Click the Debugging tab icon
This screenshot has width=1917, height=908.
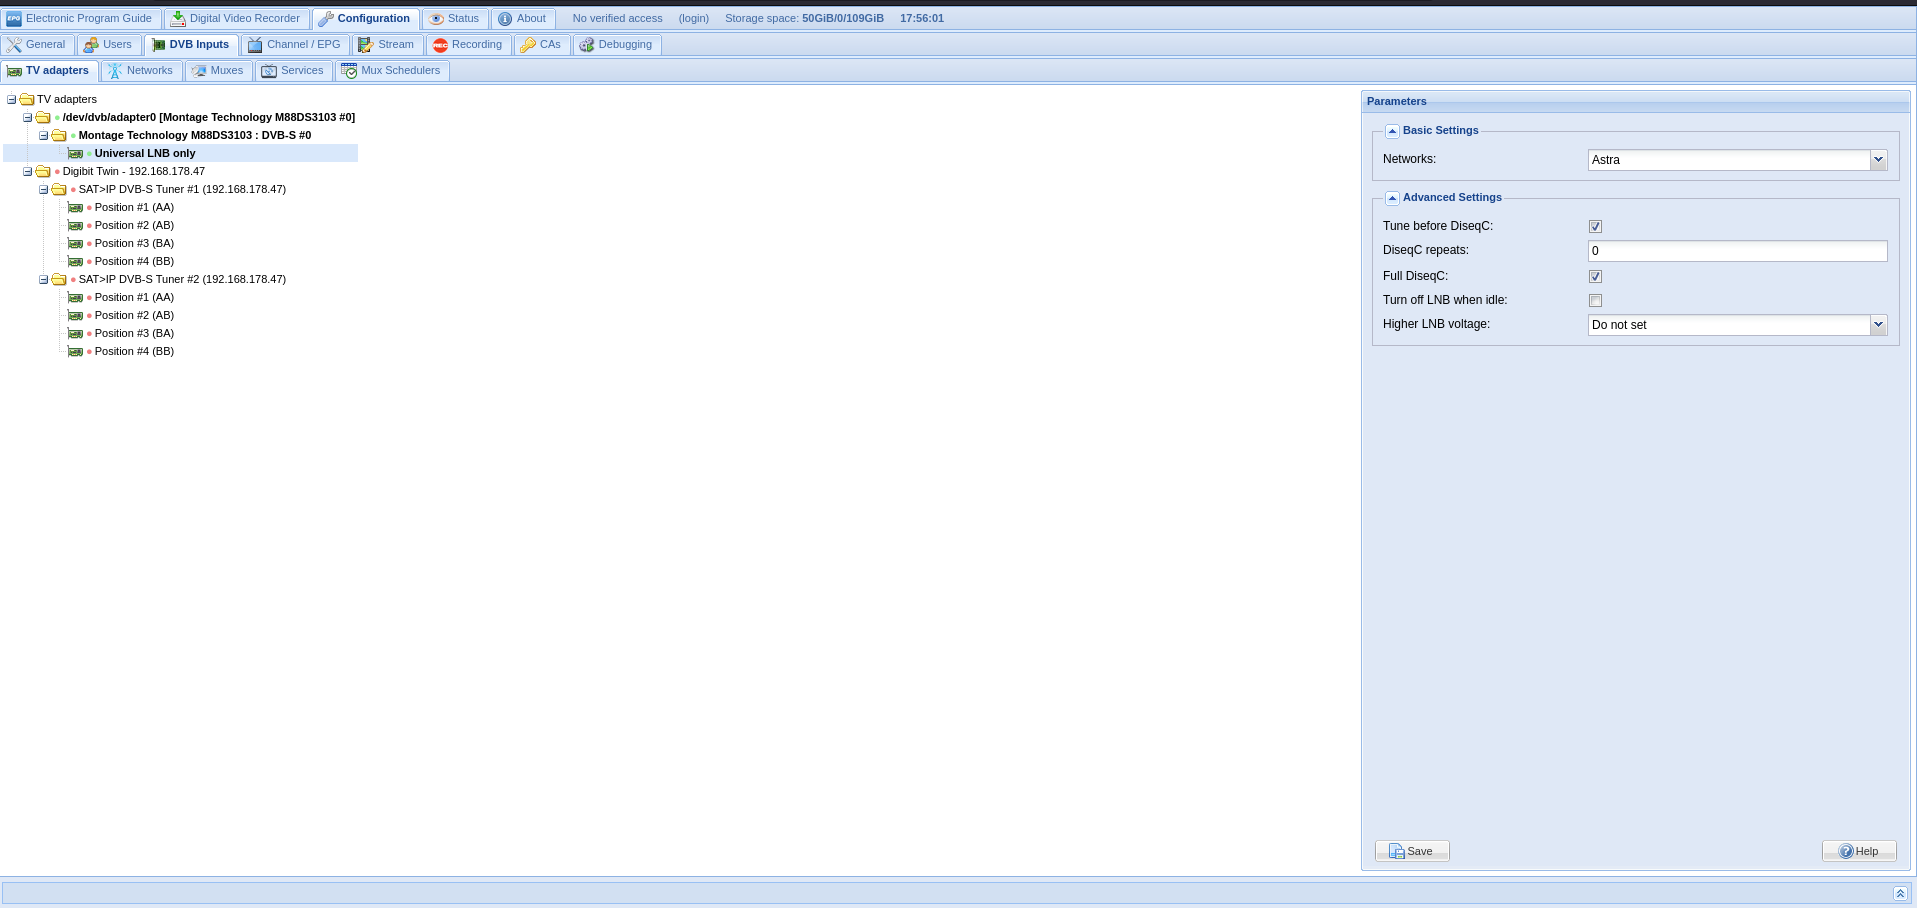586,45
